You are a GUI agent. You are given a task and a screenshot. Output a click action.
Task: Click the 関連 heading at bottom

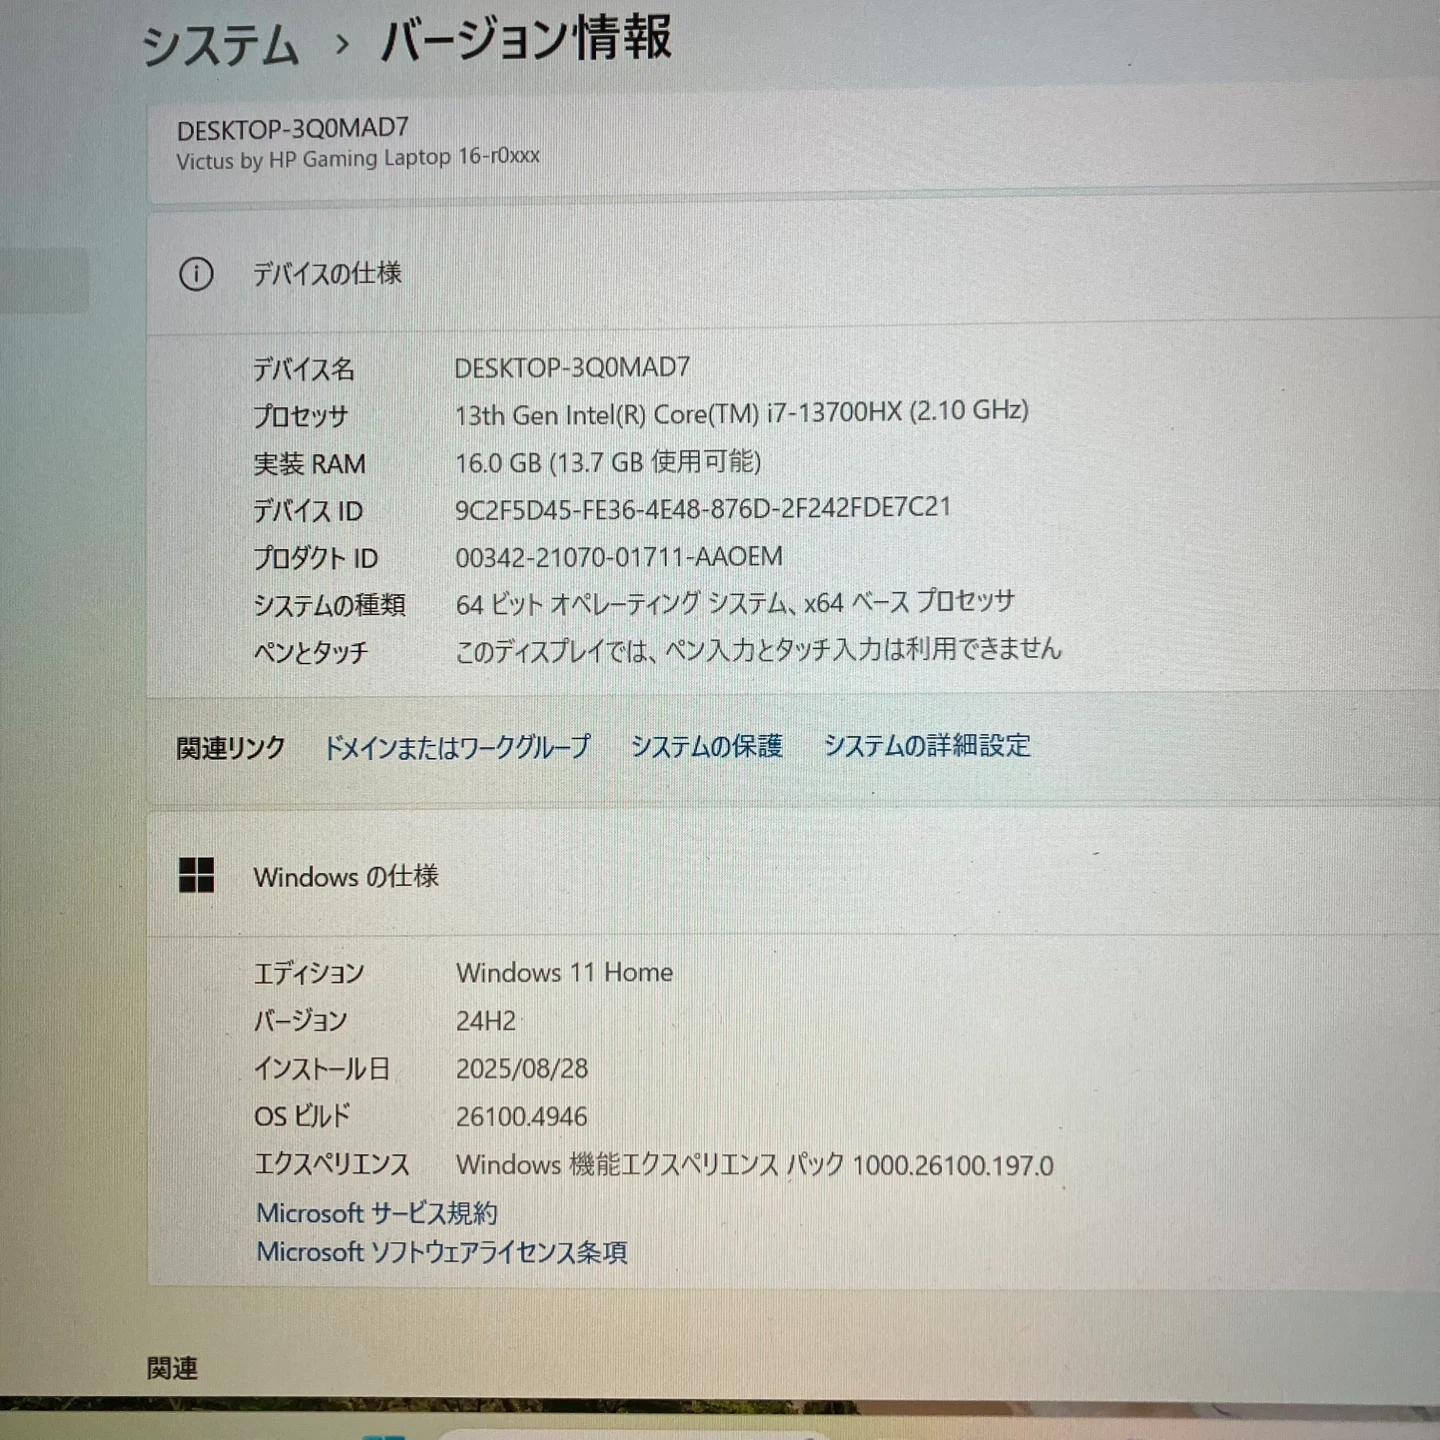tap(172, 1368)
